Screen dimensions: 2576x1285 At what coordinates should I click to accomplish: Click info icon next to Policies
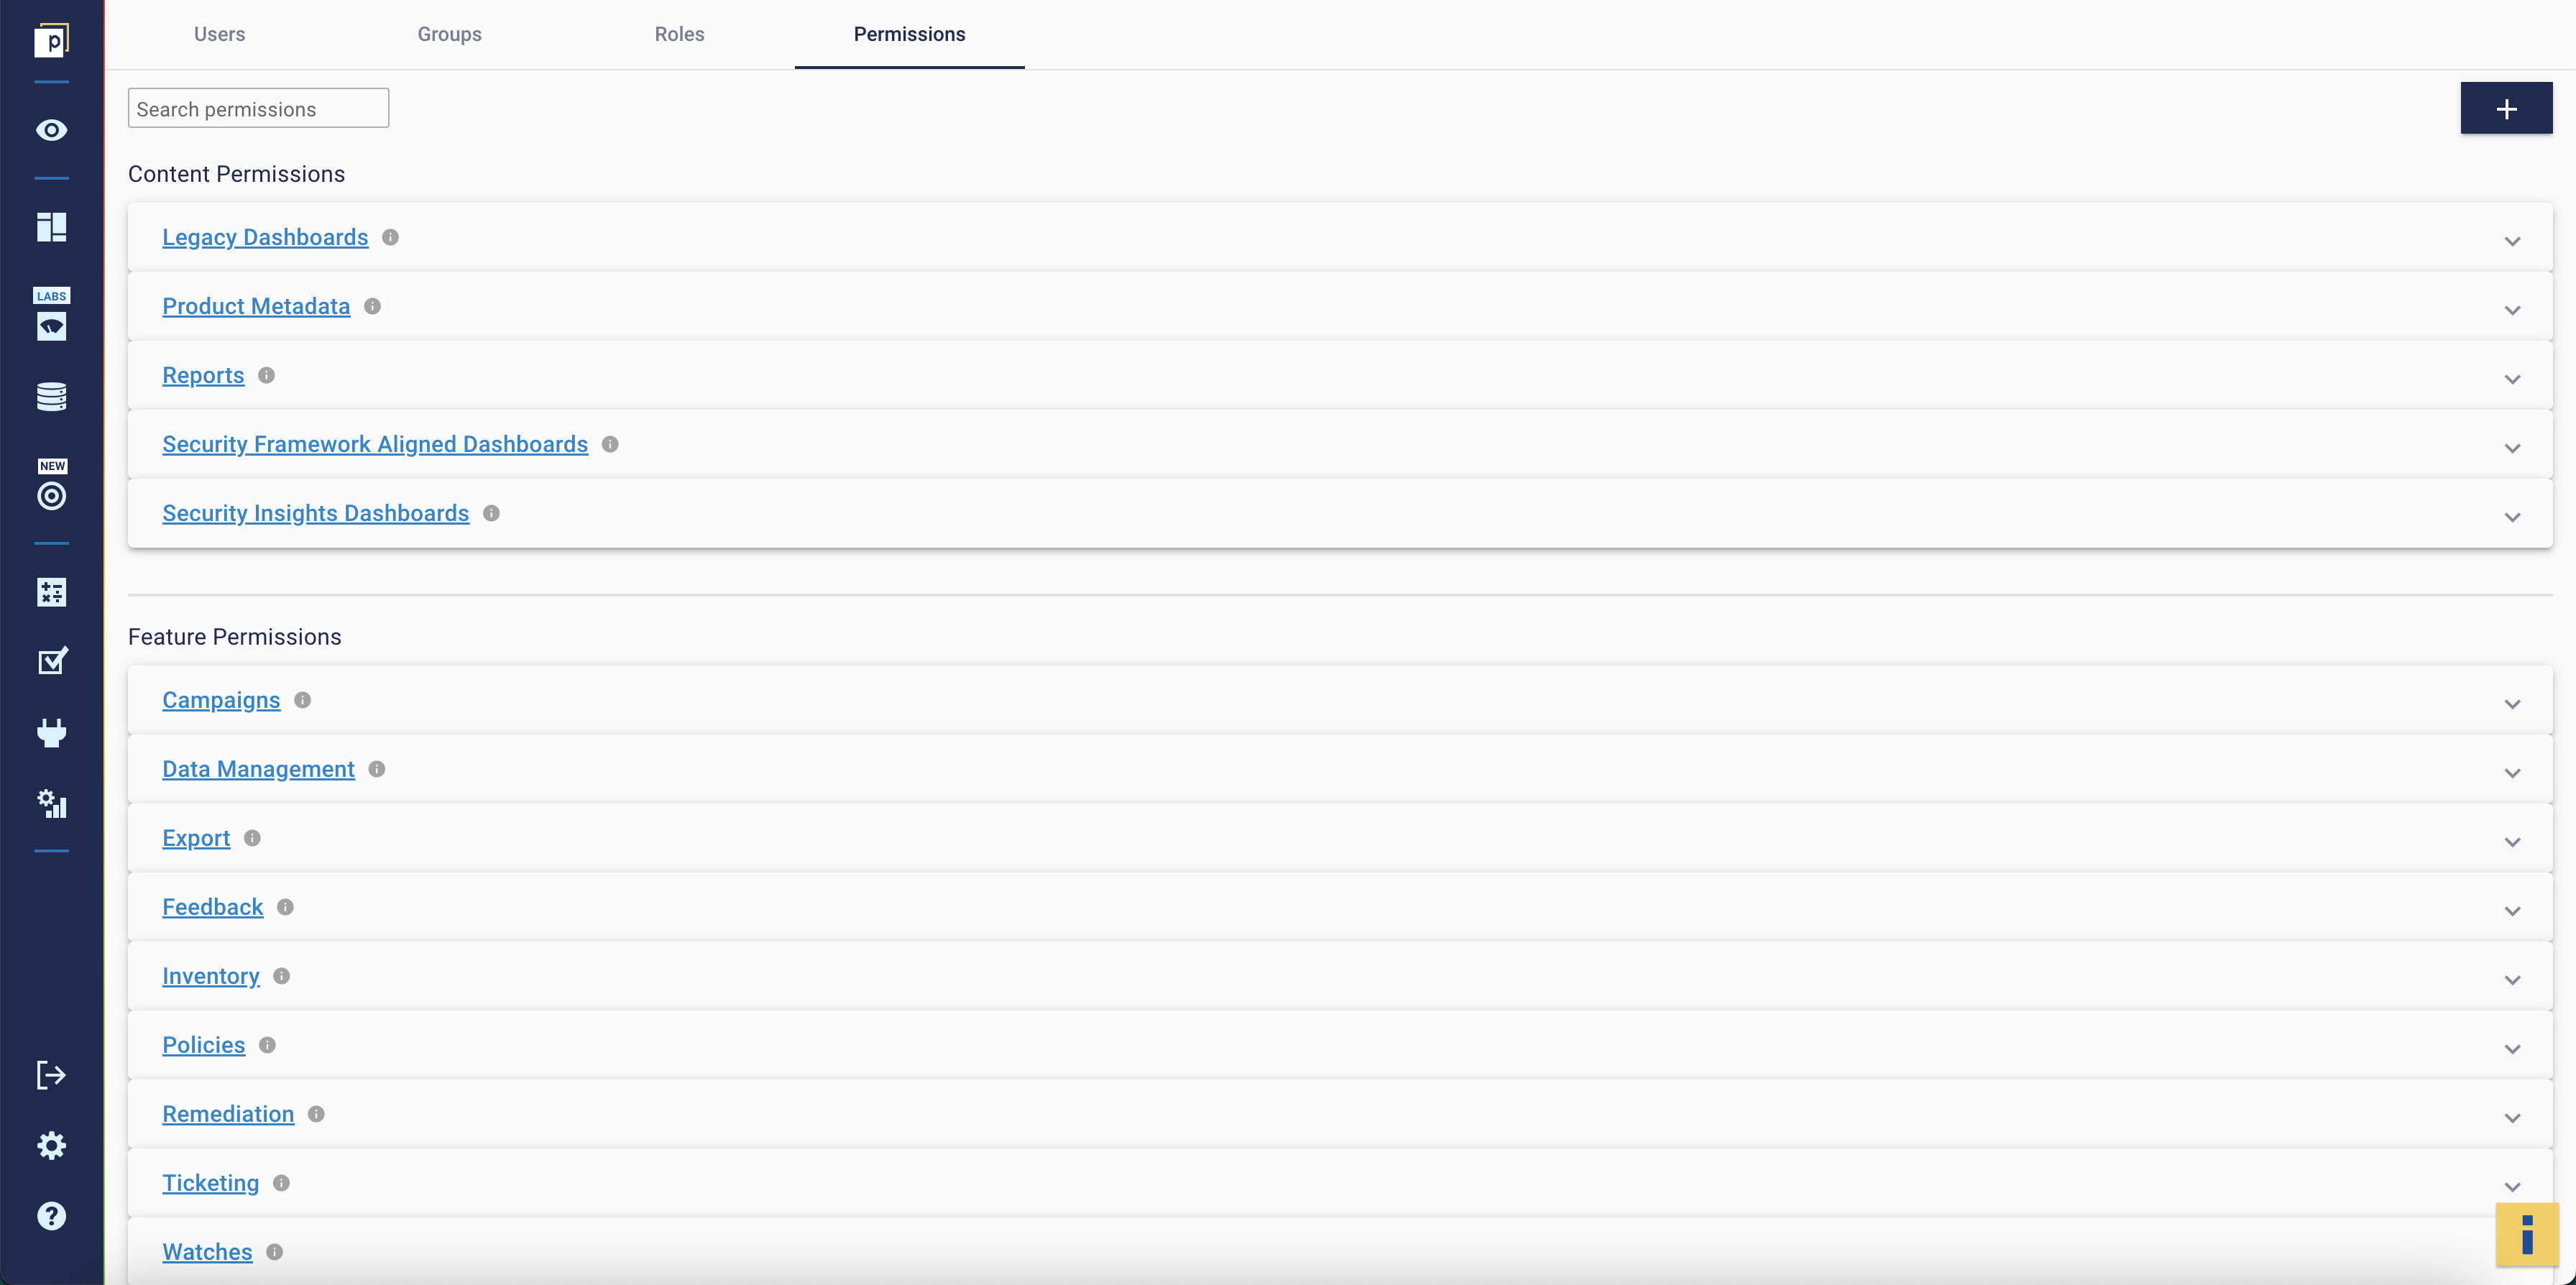267,1045
